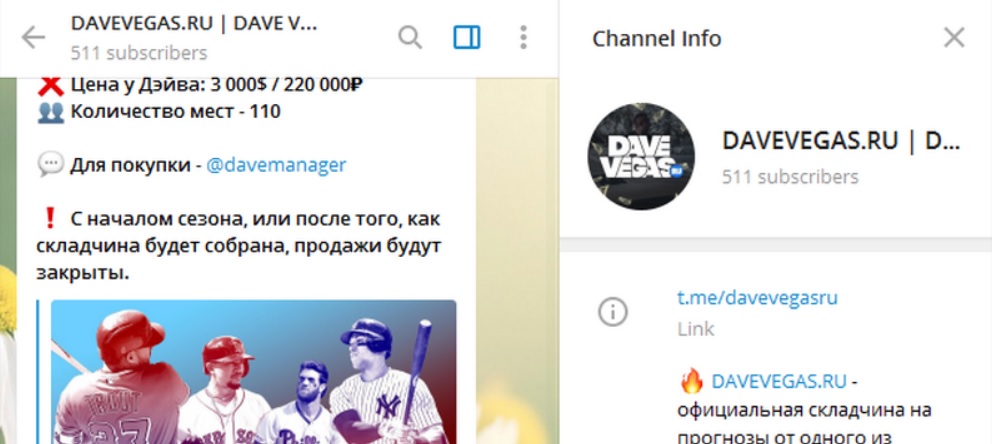Click '511 subscribers' in the Channel Info panel

(790, 176)
